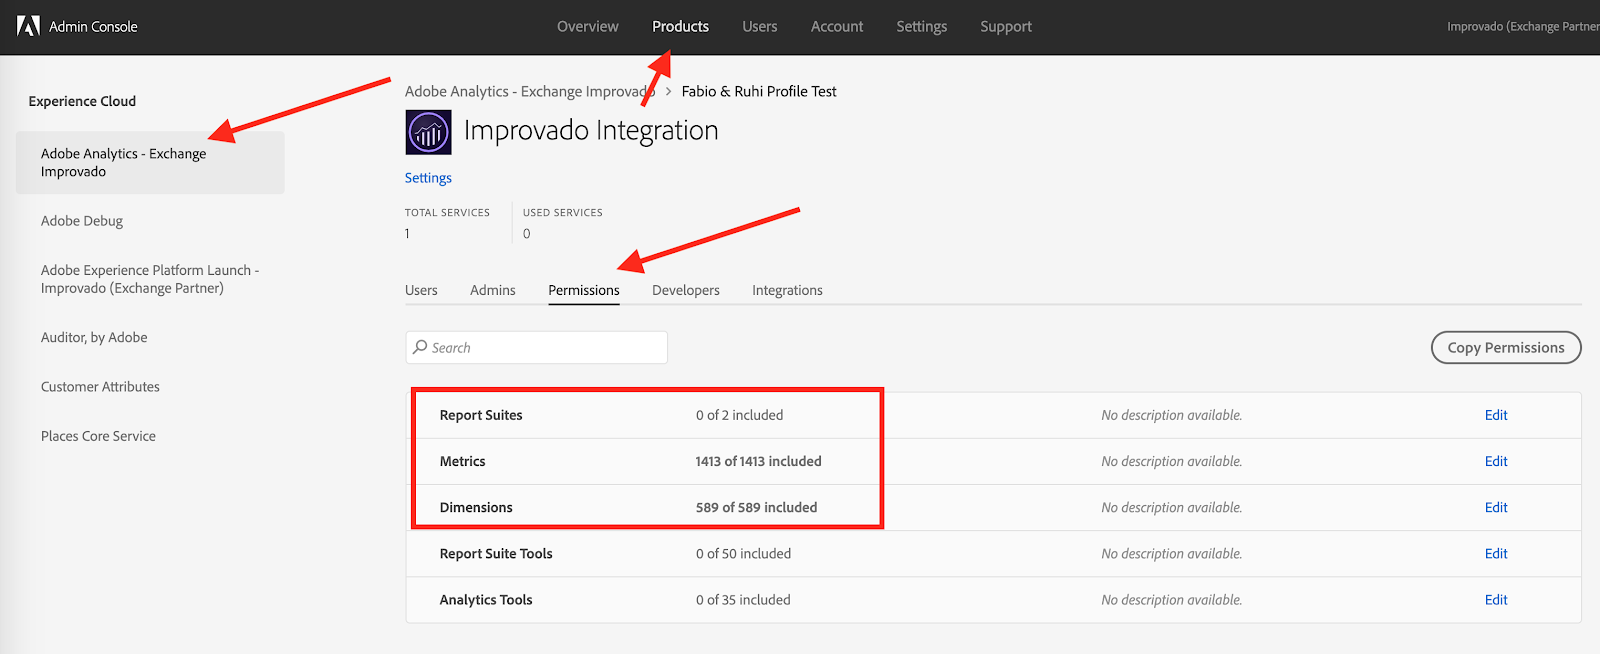Open the Overview menu

click(x=588, y=26)
